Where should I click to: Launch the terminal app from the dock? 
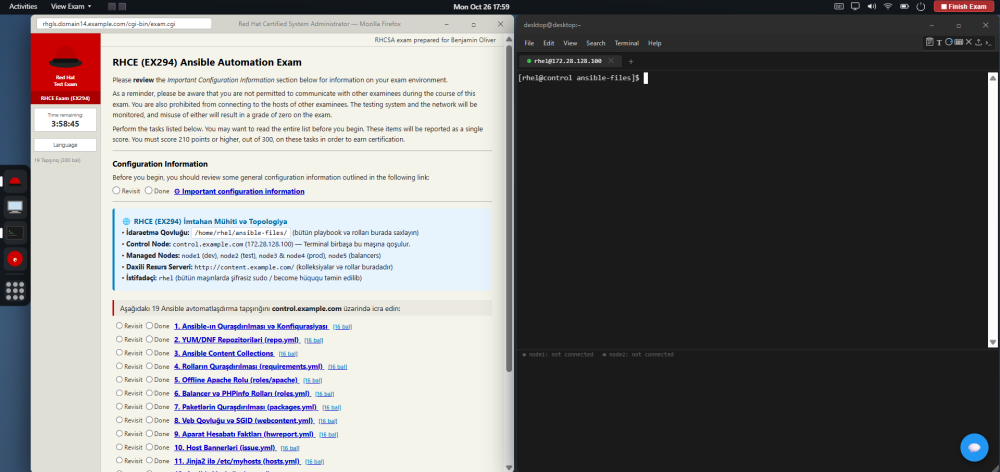[15, 233]
